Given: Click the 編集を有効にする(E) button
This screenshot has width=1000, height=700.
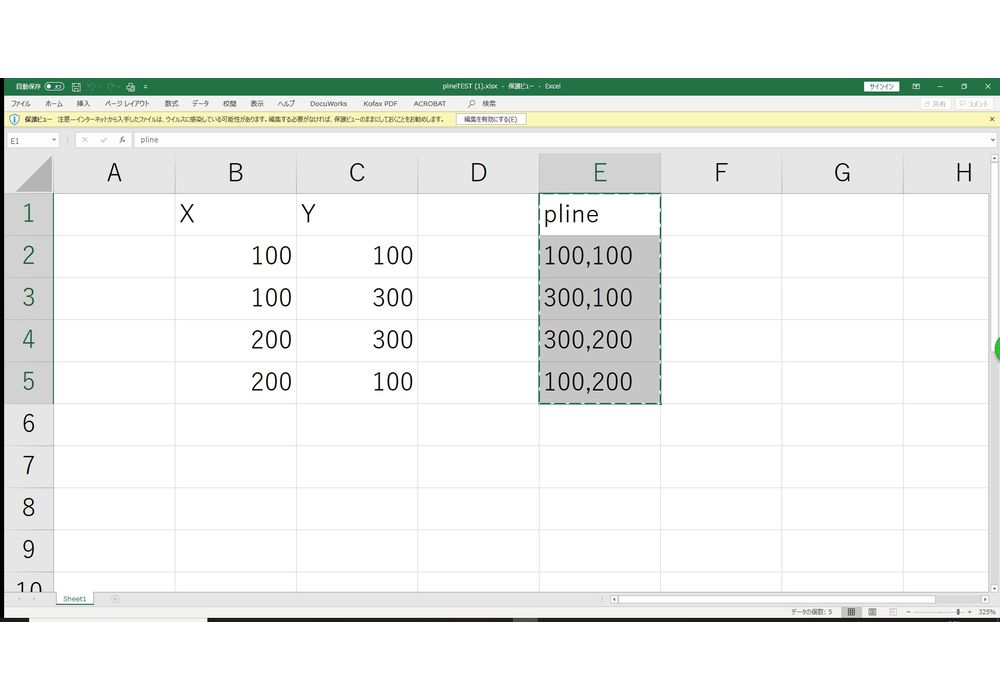Looking at the screenshot, I should [x=490, y=119].
